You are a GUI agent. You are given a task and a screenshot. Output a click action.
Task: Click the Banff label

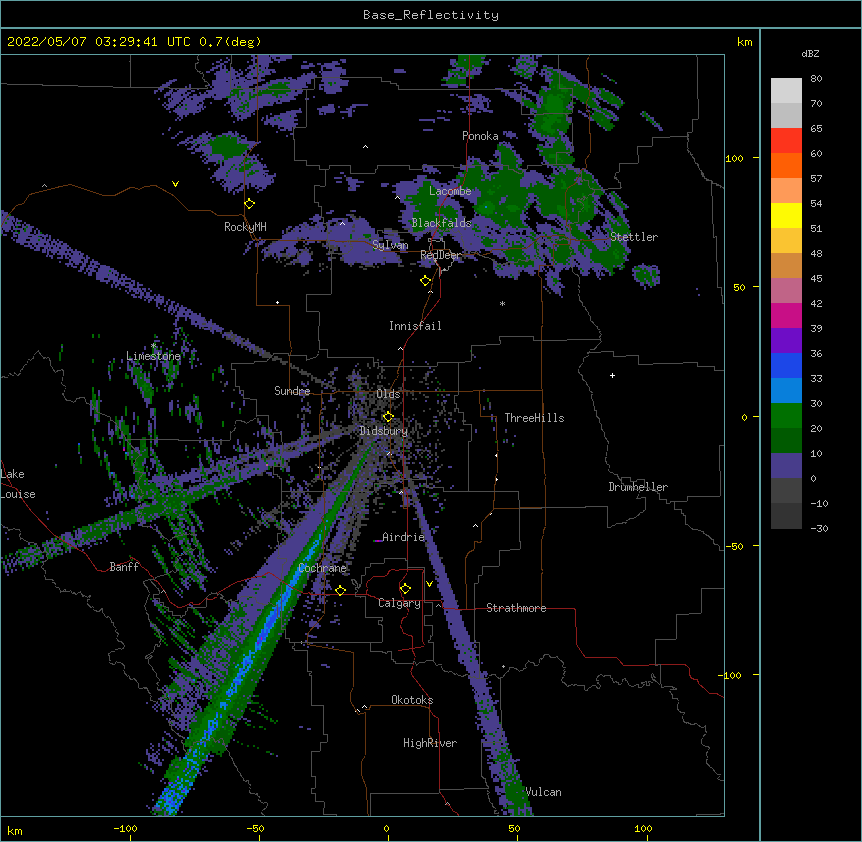pos(124,567)
